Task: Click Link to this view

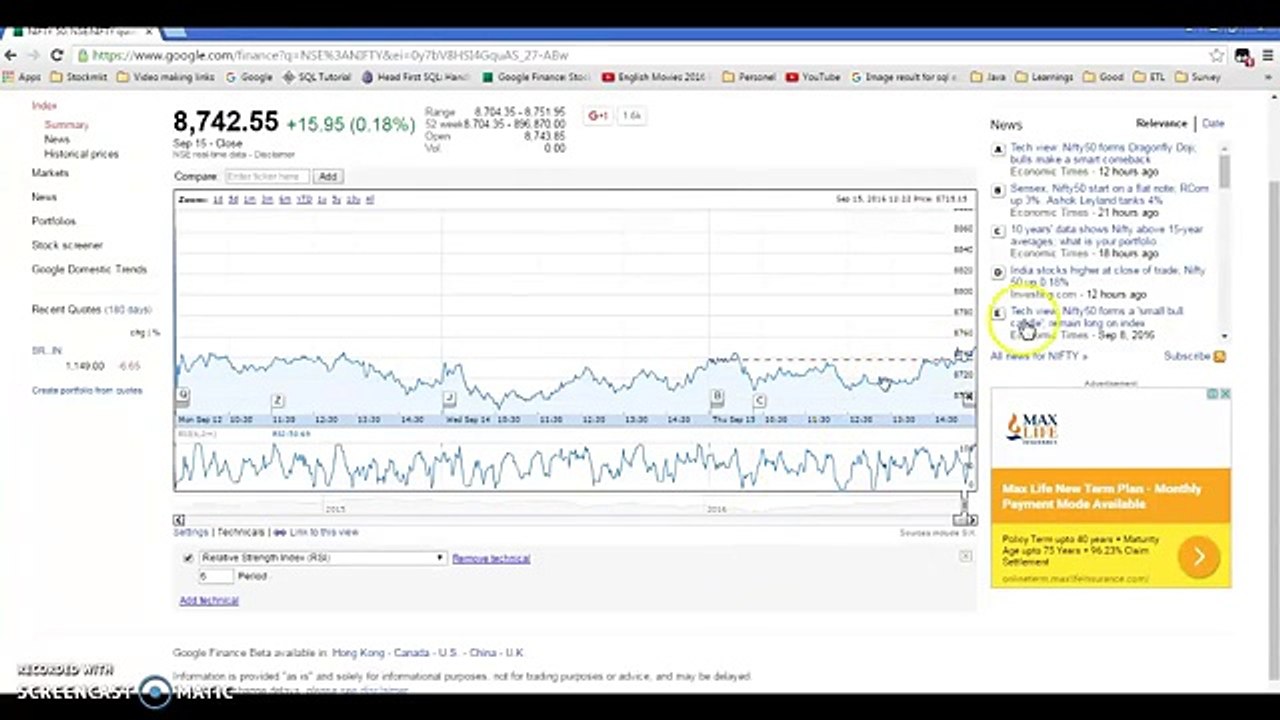Action: (324, 533)
